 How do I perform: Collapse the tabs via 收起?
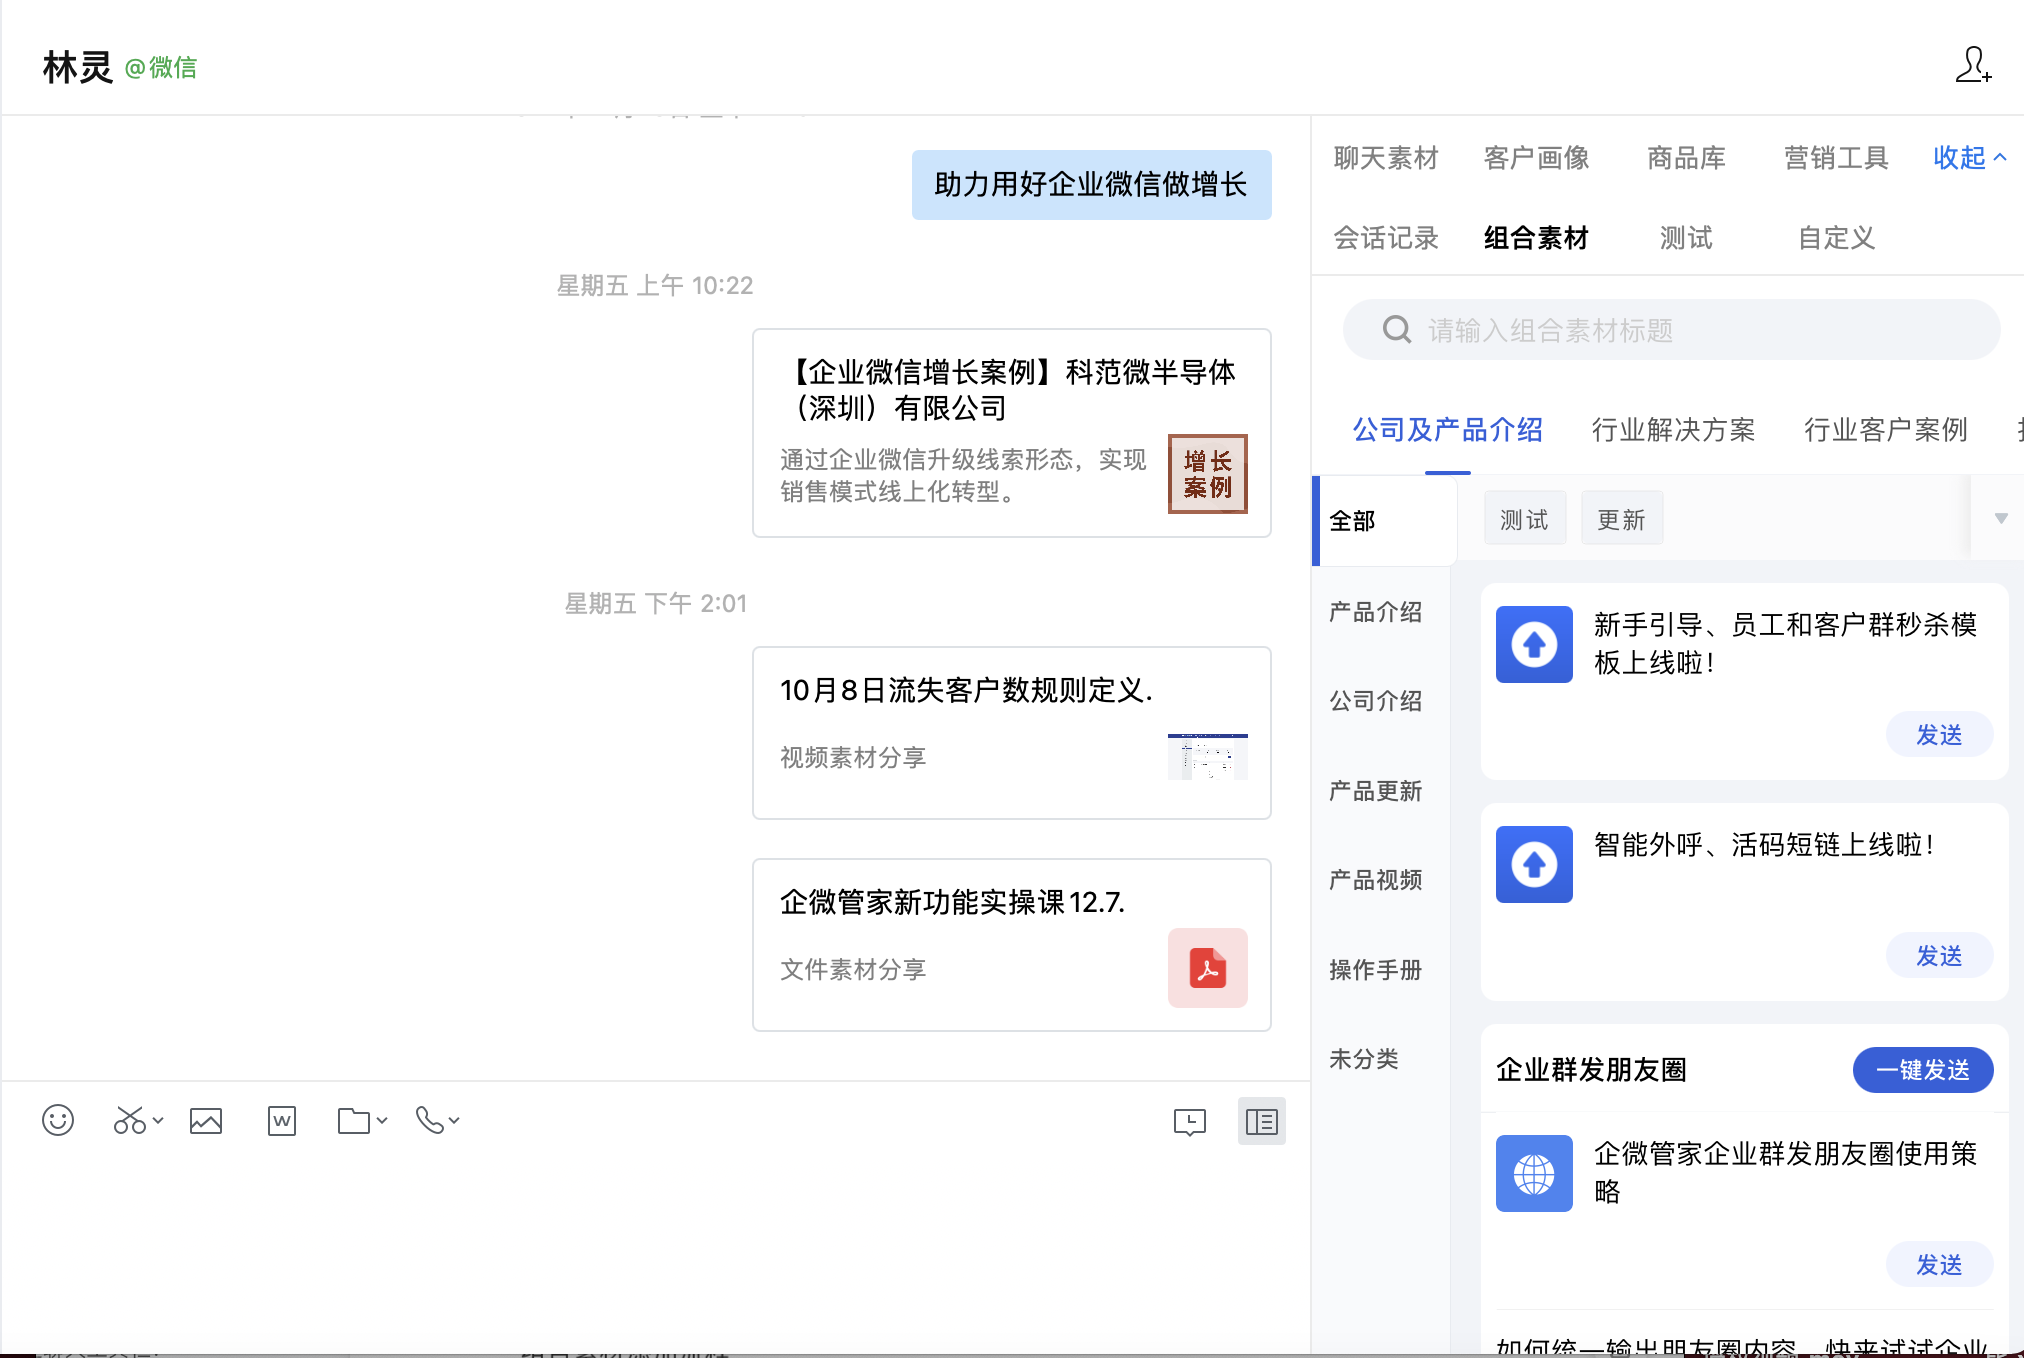tap(1969, 157)
